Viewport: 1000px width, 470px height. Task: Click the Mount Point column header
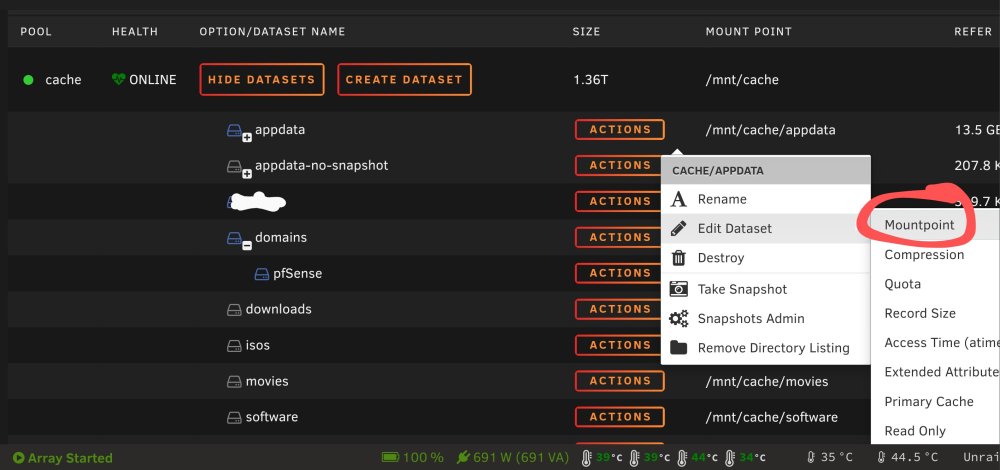[x=749, y=31]
